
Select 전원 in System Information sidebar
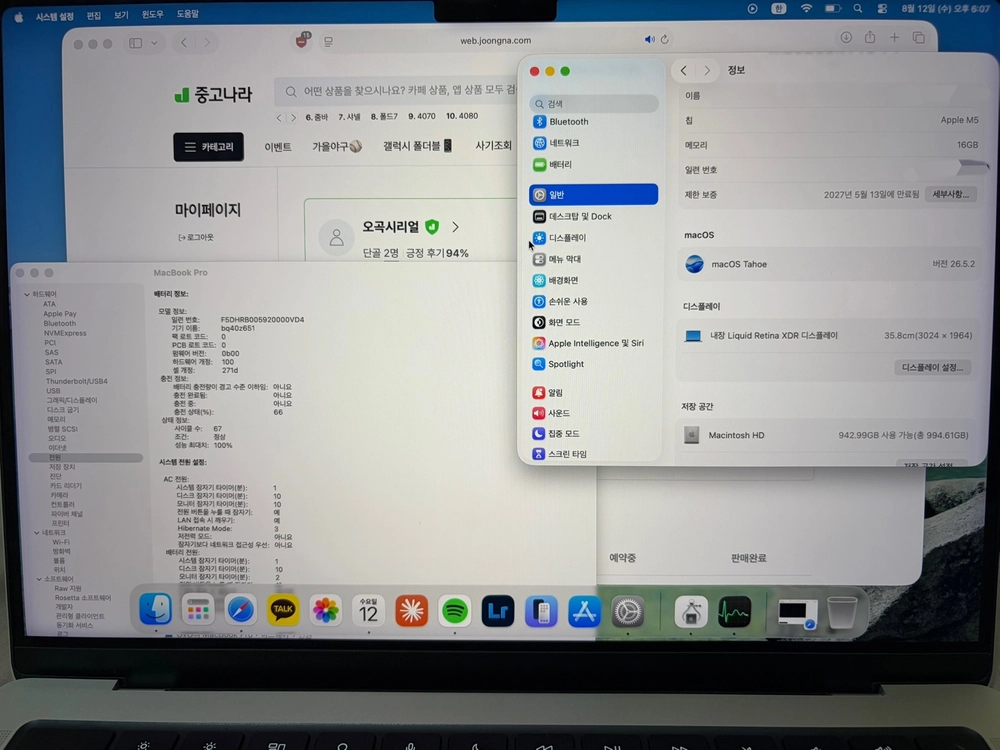(x=85, y=457)
